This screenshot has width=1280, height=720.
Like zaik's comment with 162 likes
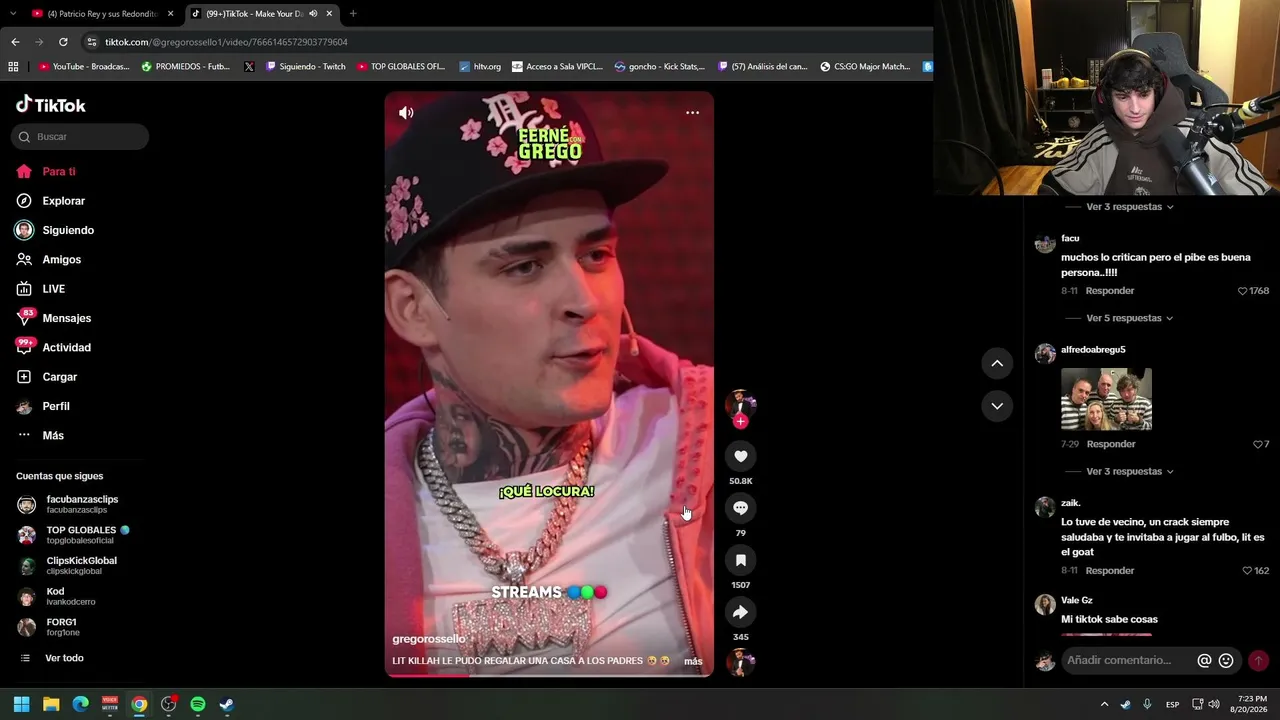click(x=1247, y=571)
